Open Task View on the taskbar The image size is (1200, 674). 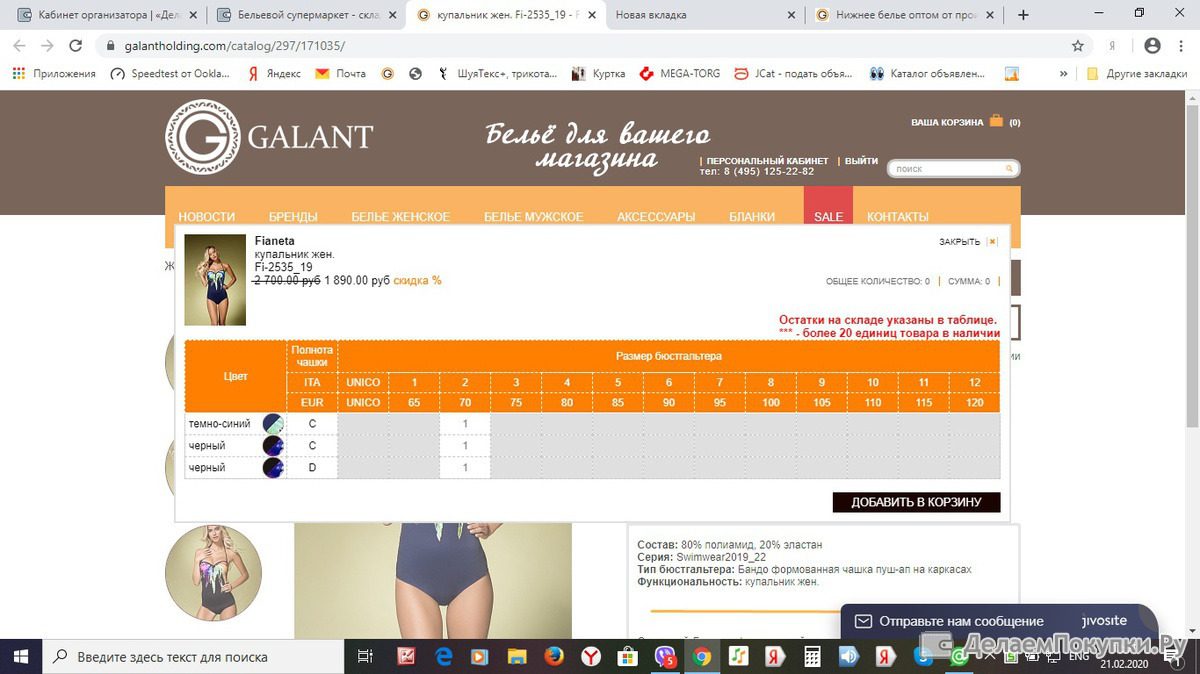click(365, 657)
